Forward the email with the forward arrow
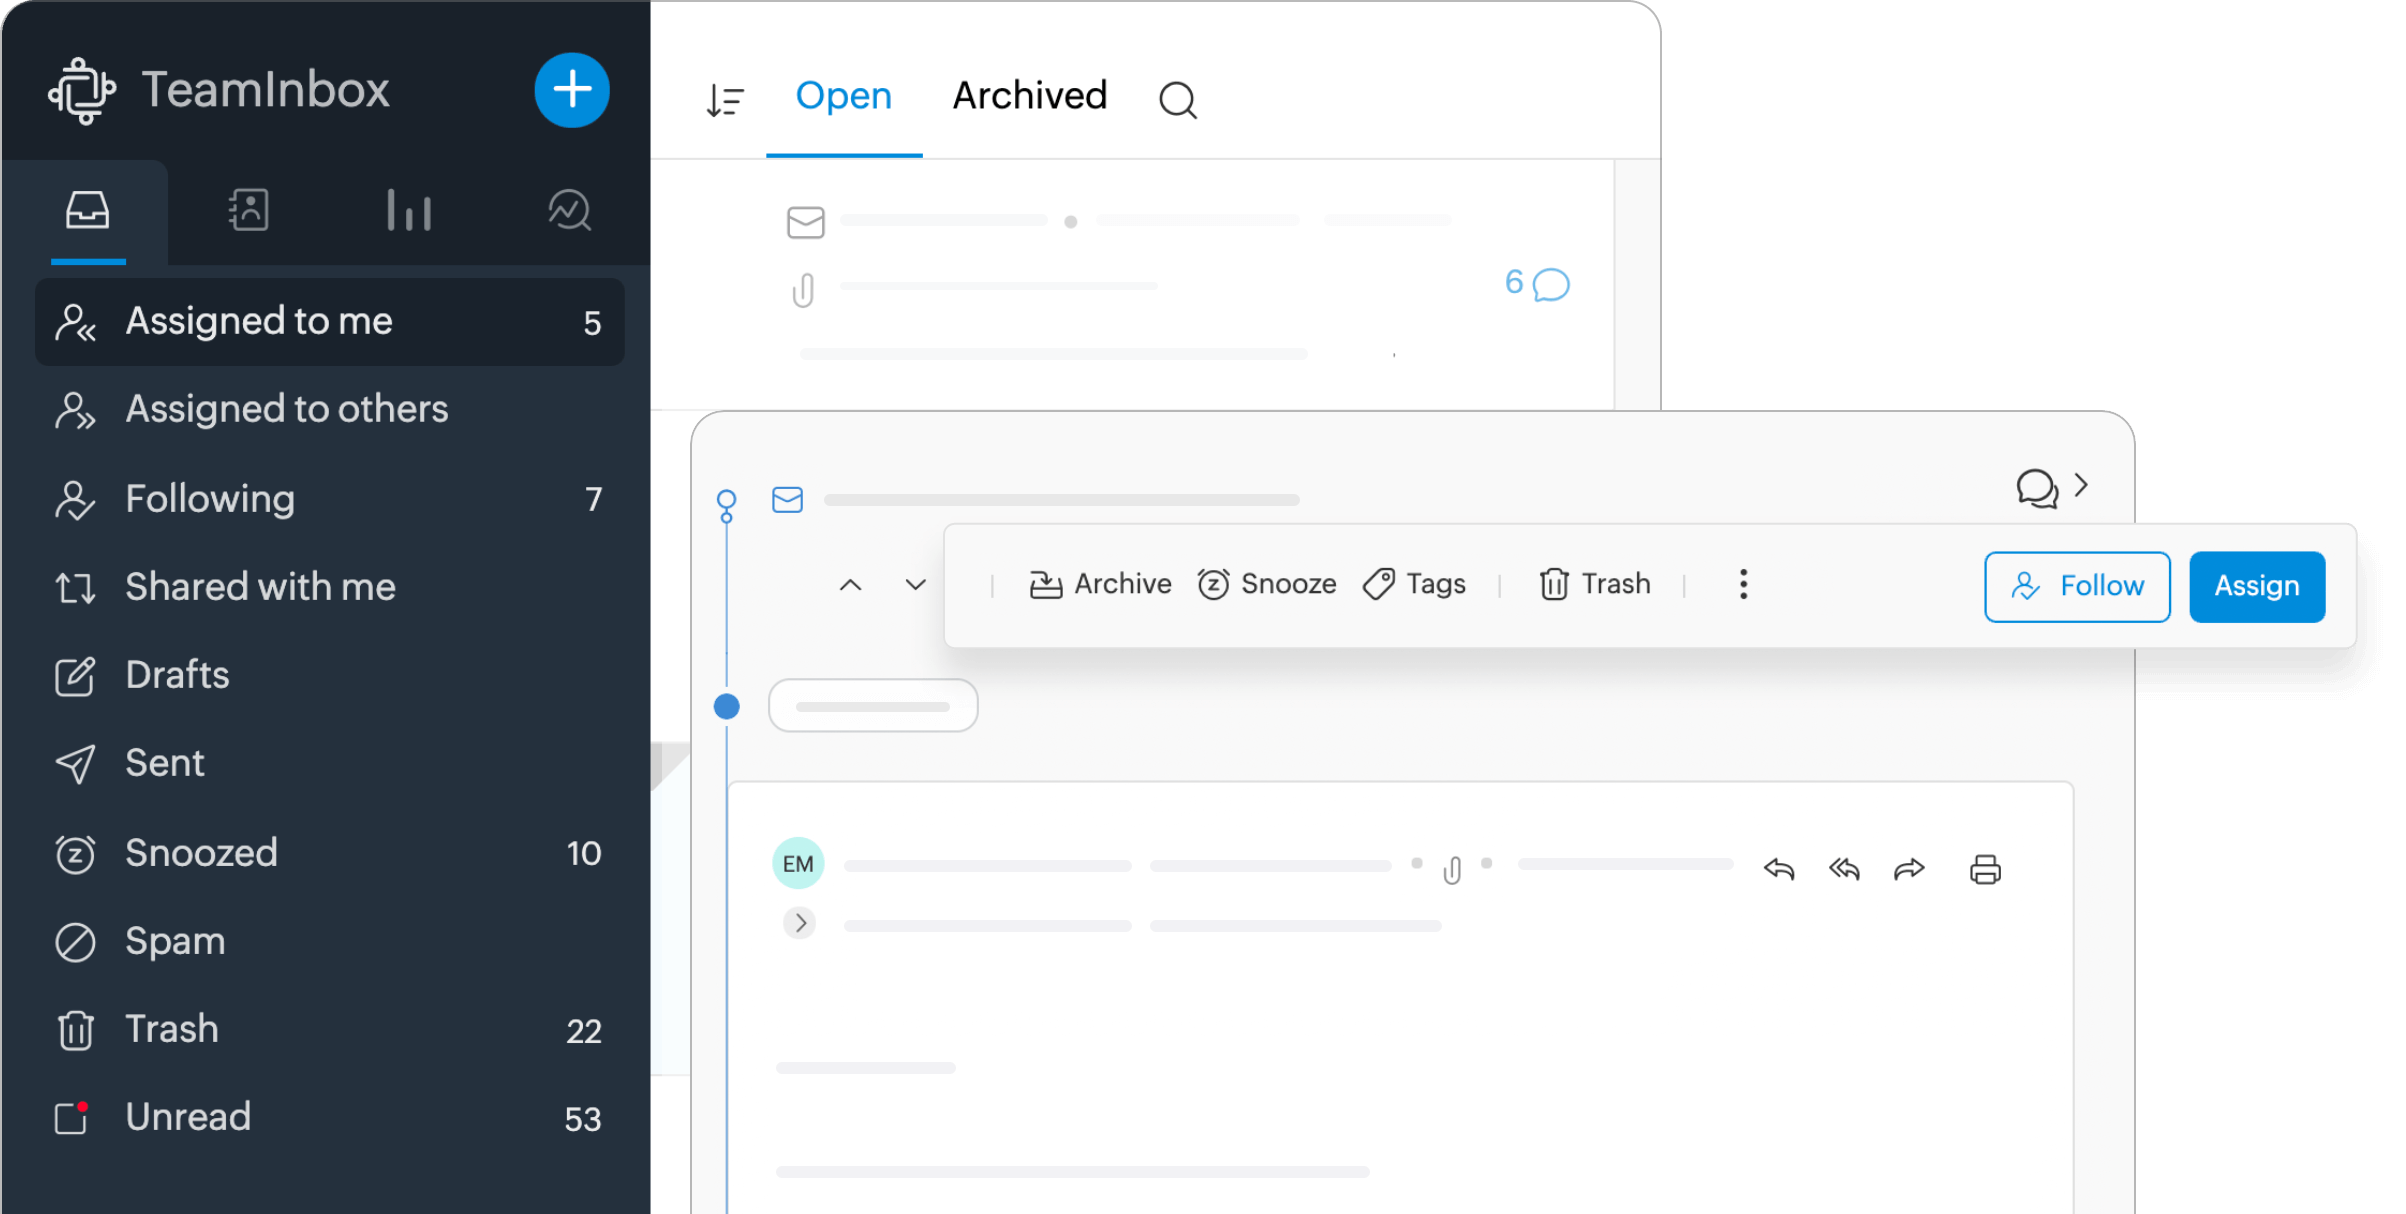2406x1214 pixels. pyautogui.click(x=1909, y=870)
